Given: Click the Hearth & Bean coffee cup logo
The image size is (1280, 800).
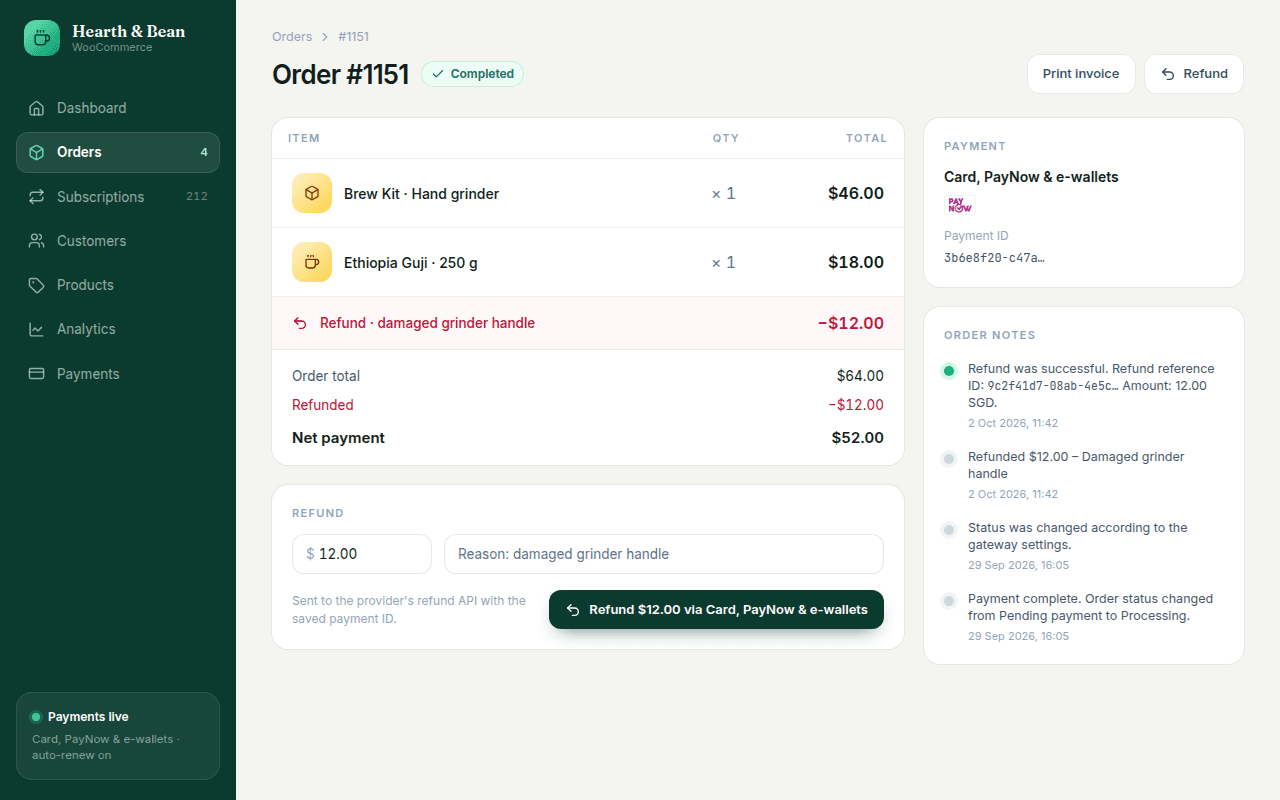Looking at the screenshot, I should 42,38.
